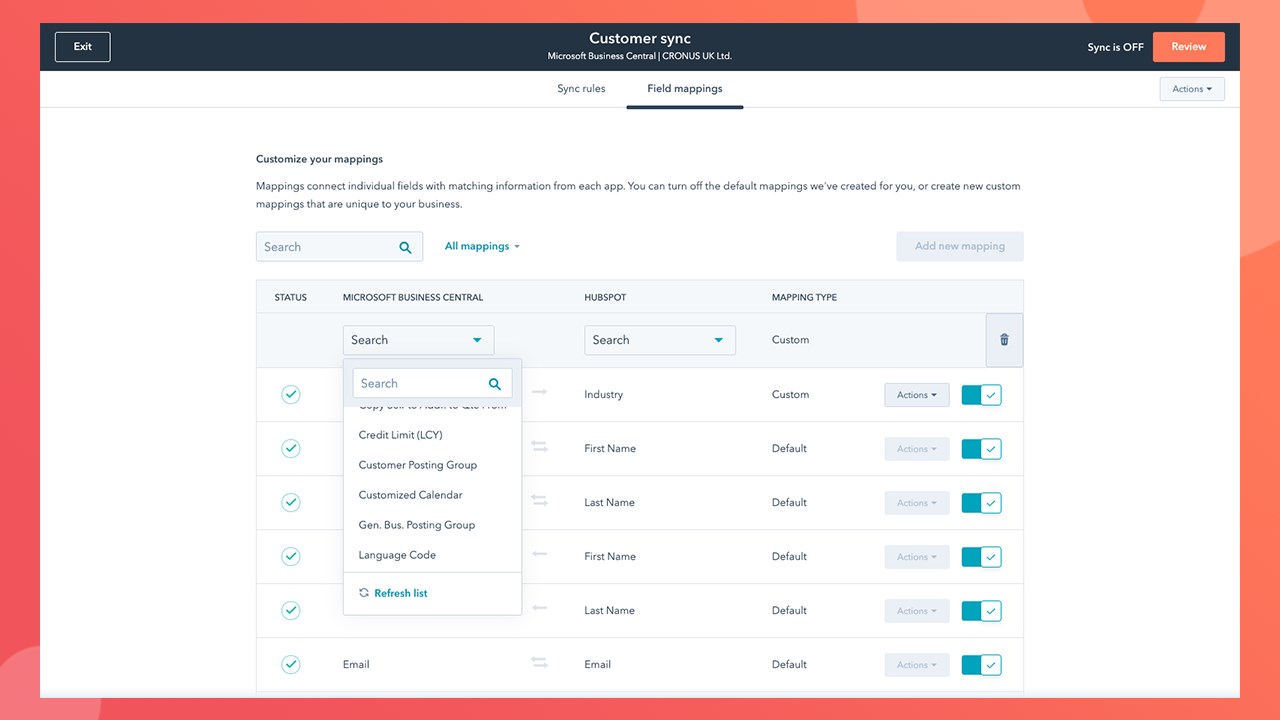Click the Sync is OFF status text
The image size is (1280, 720).
(x=1115, y=47)
